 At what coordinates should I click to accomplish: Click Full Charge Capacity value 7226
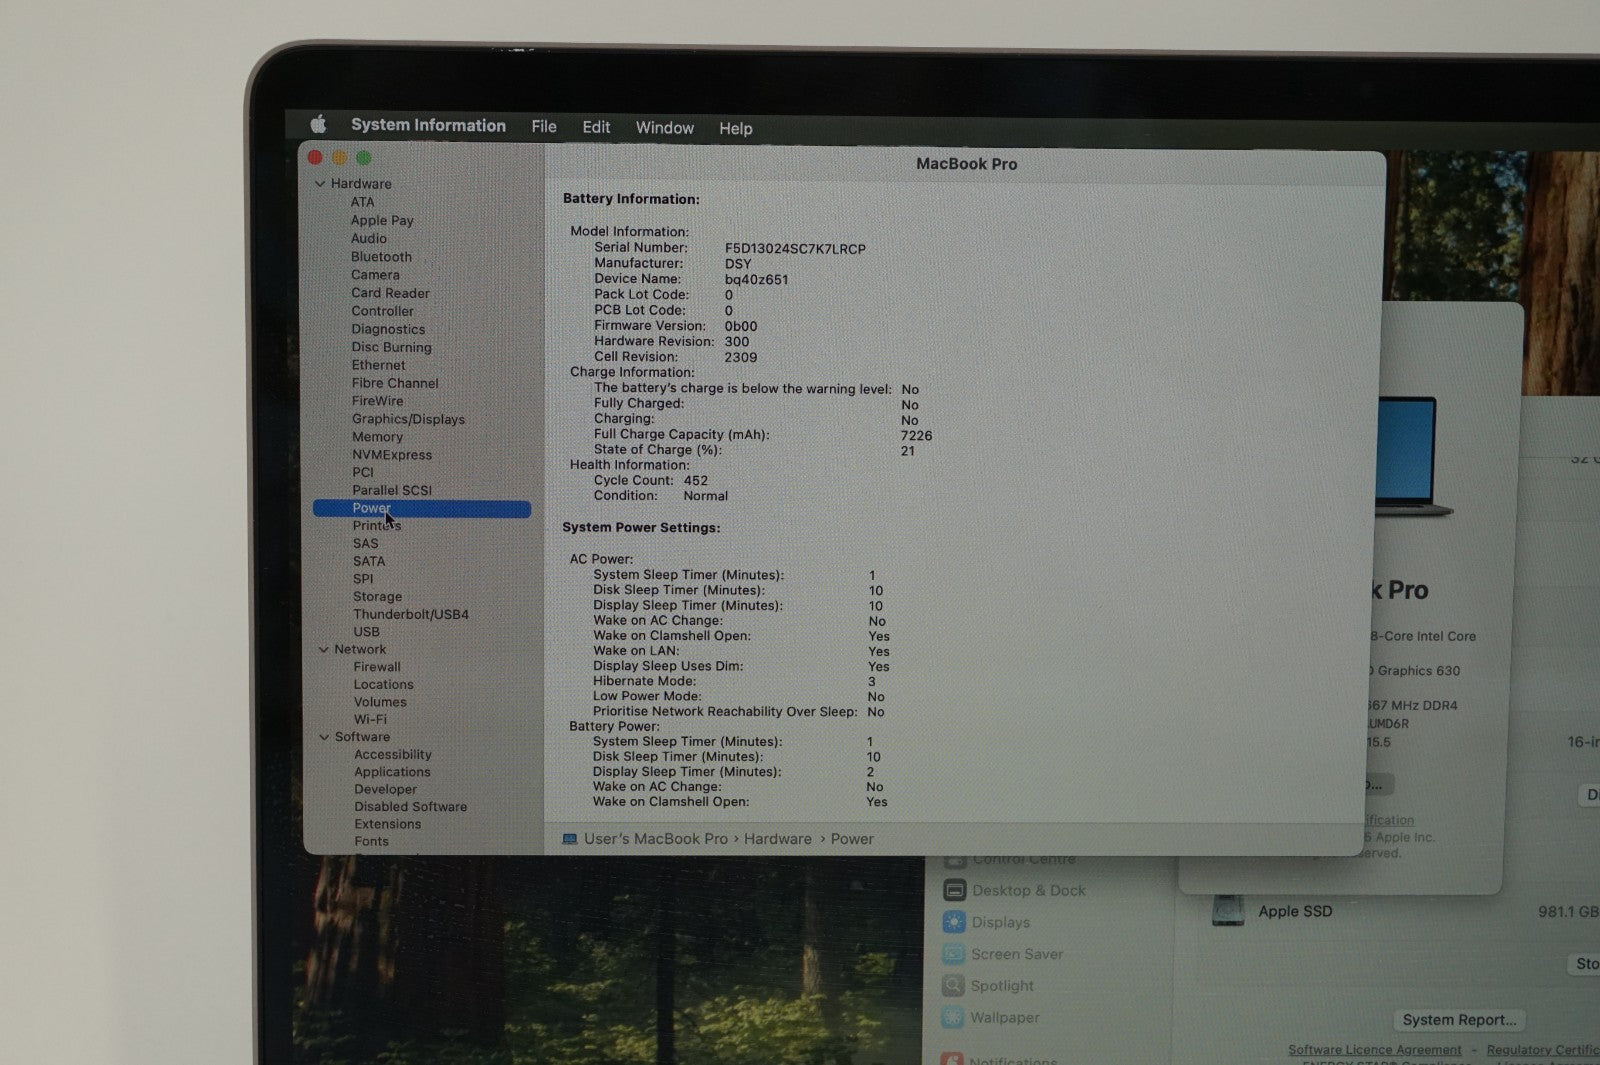[916, 436]
